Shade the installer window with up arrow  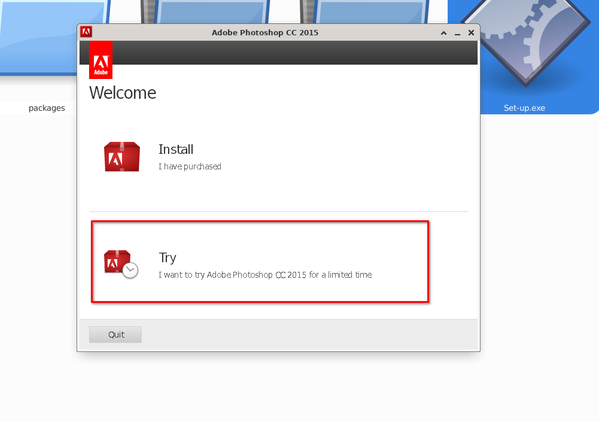point(444,33)
